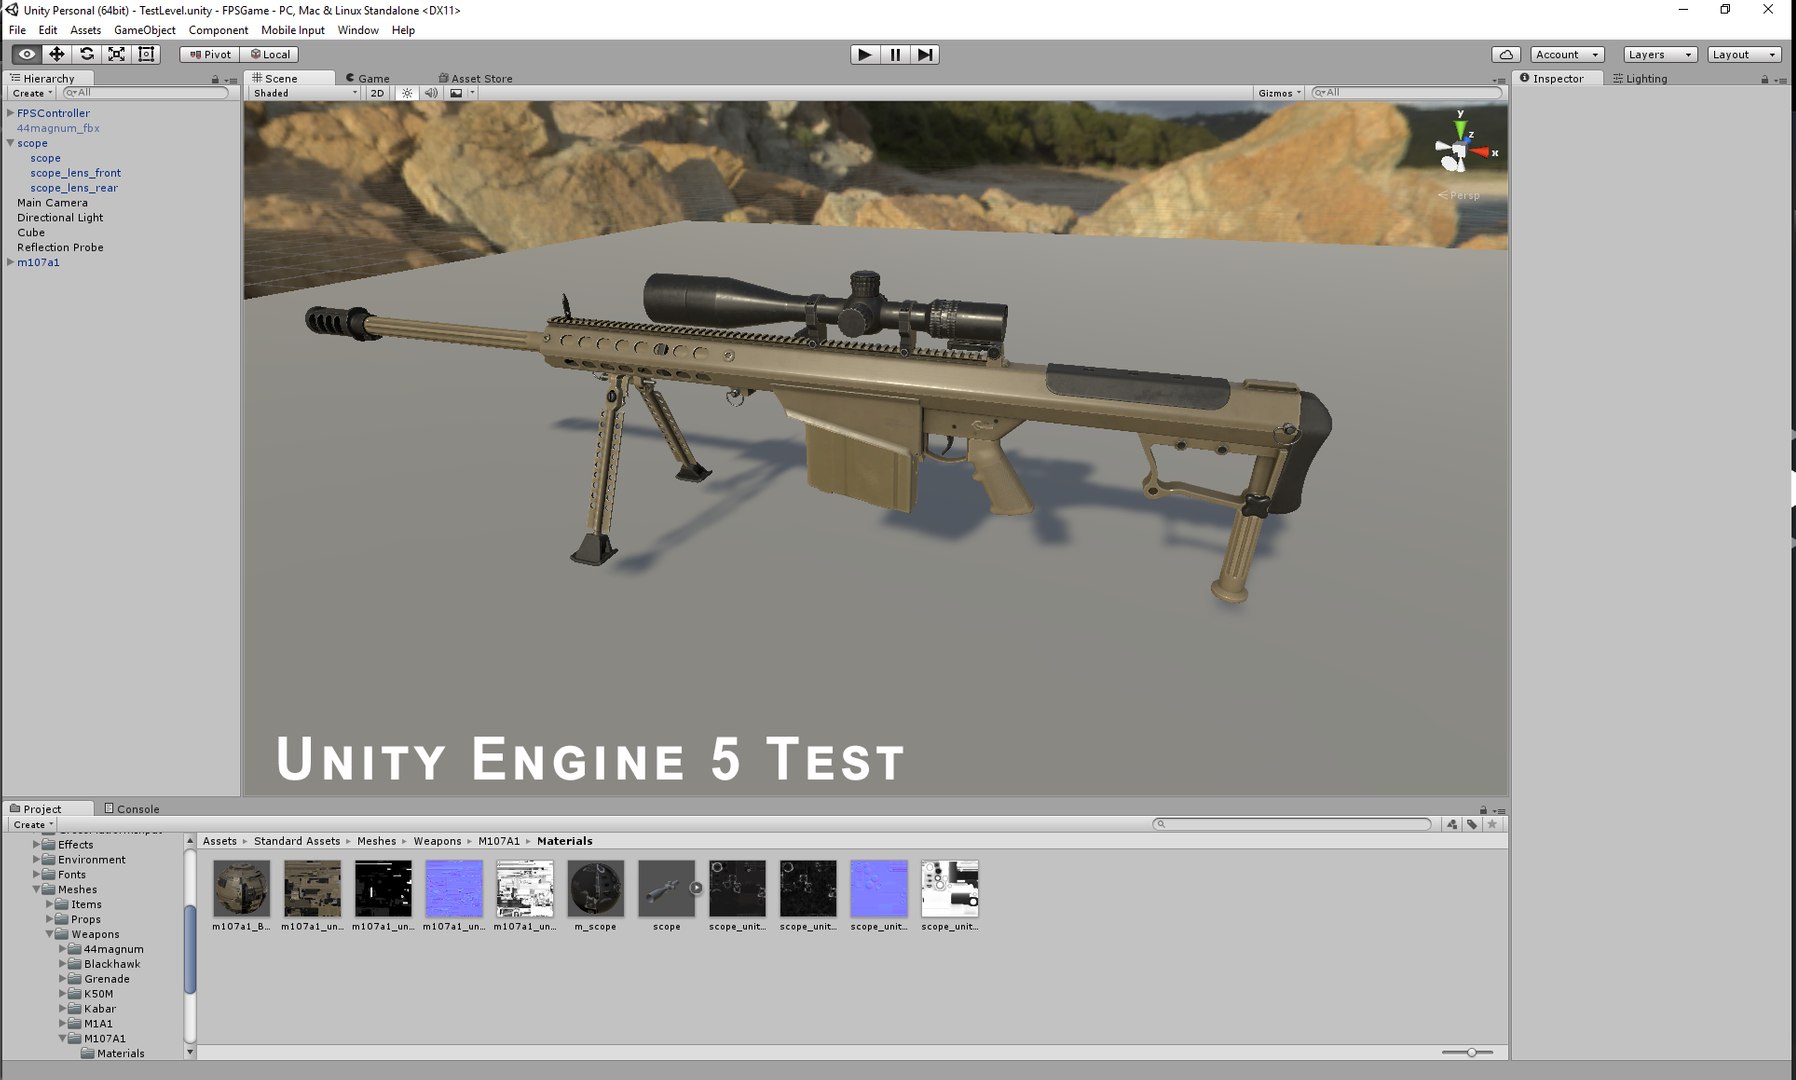Switch to the Lighting tab
Viewport: 1796px width, 1080px height.
click(x=1640, y=78)
